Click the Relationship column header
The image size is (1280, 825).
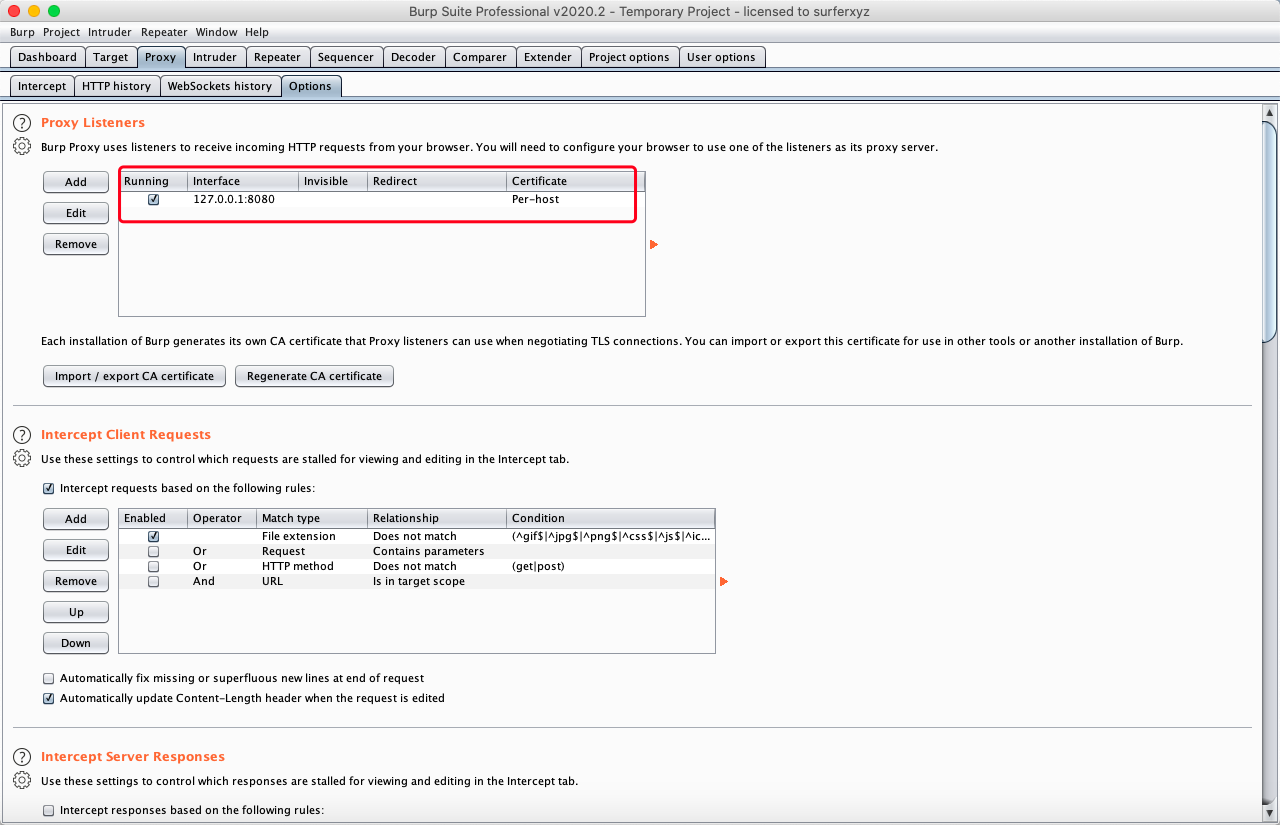point(437,518)
